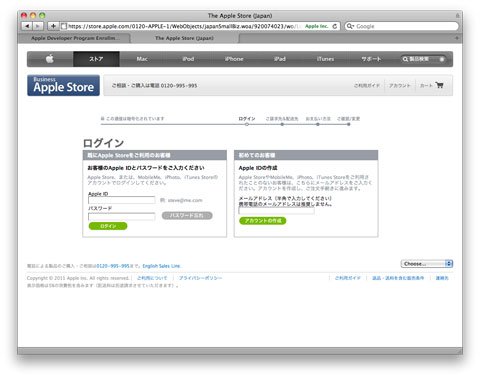Open the rightmost contact link in the footer

(442, 278)
